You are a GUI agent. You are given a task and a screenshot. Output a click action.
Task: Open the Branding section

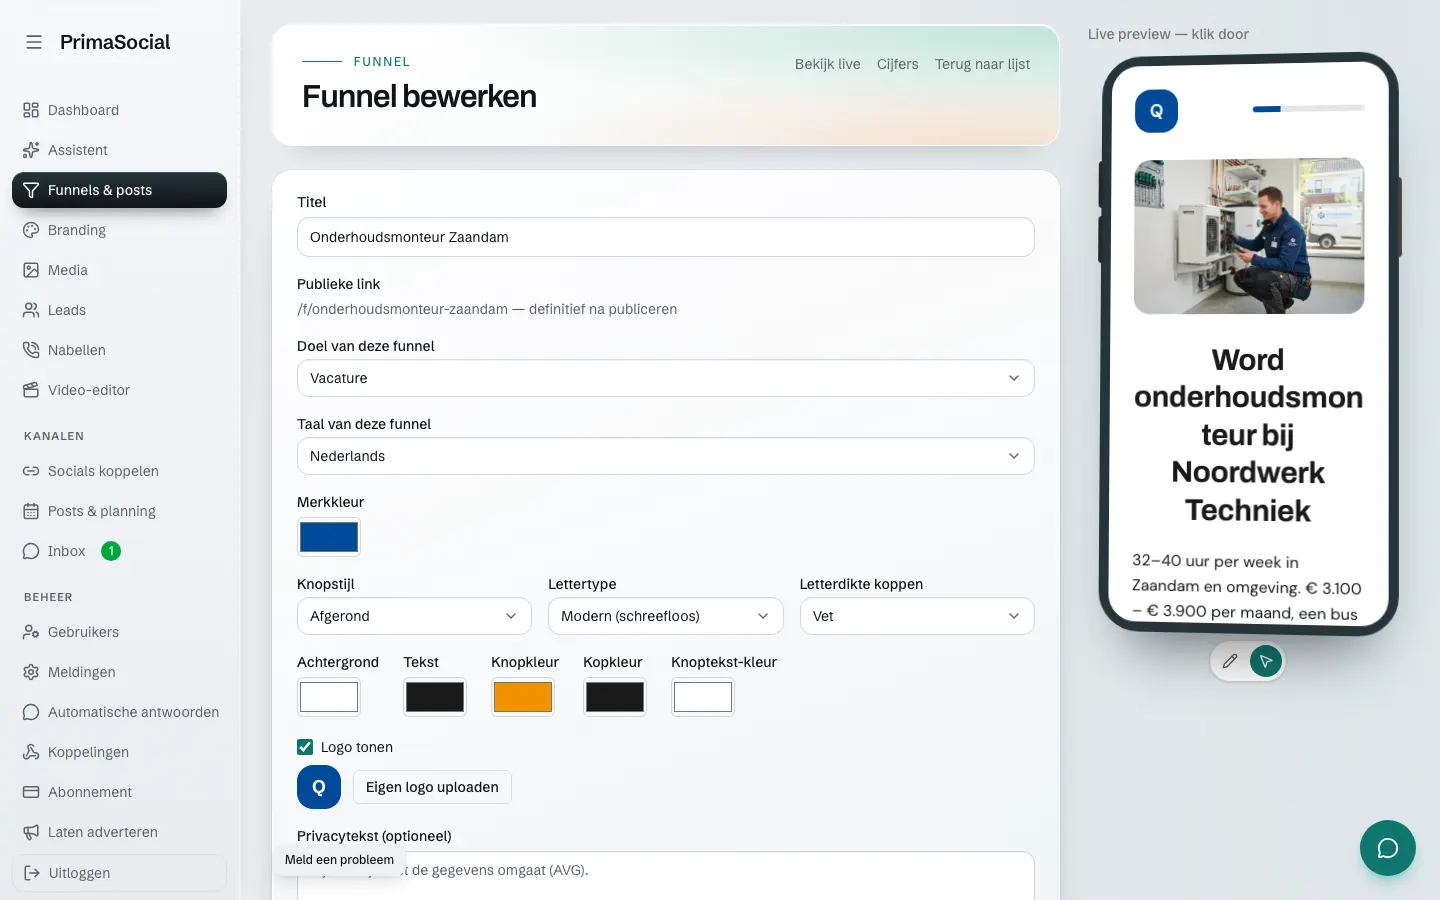(x=119, y=230)
